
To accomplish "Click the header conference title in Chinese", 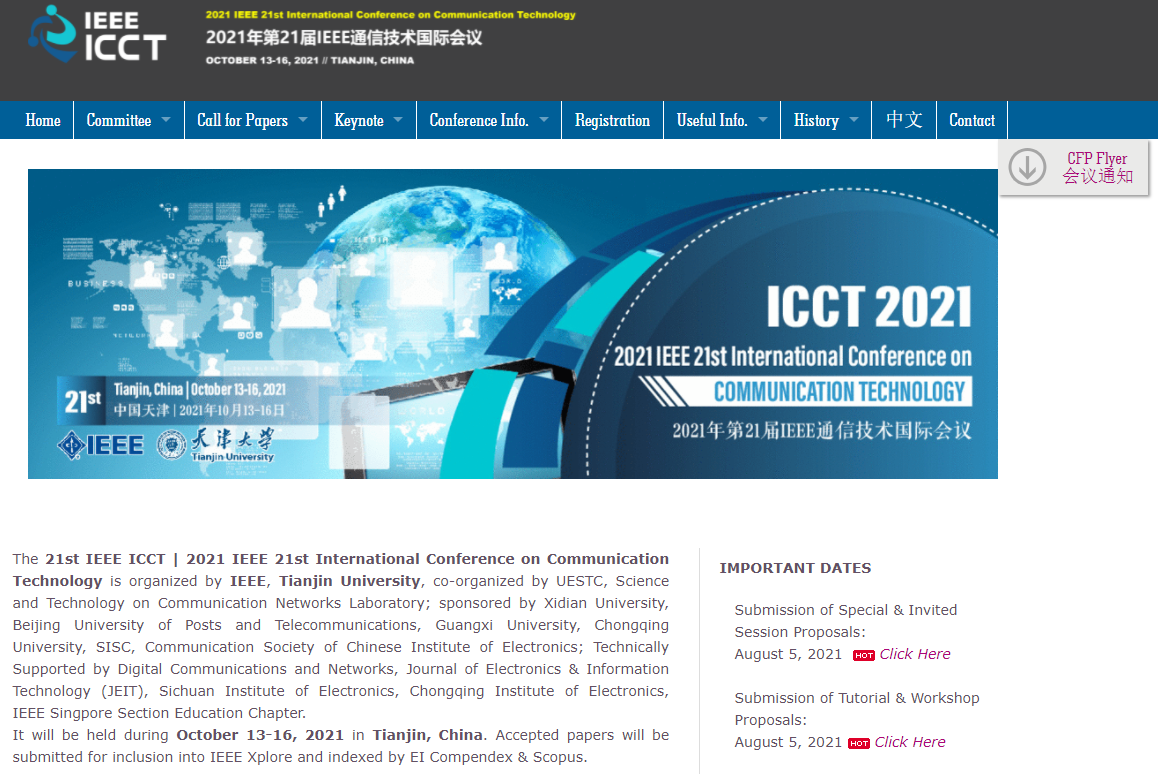I will click(x=343, y=38).
